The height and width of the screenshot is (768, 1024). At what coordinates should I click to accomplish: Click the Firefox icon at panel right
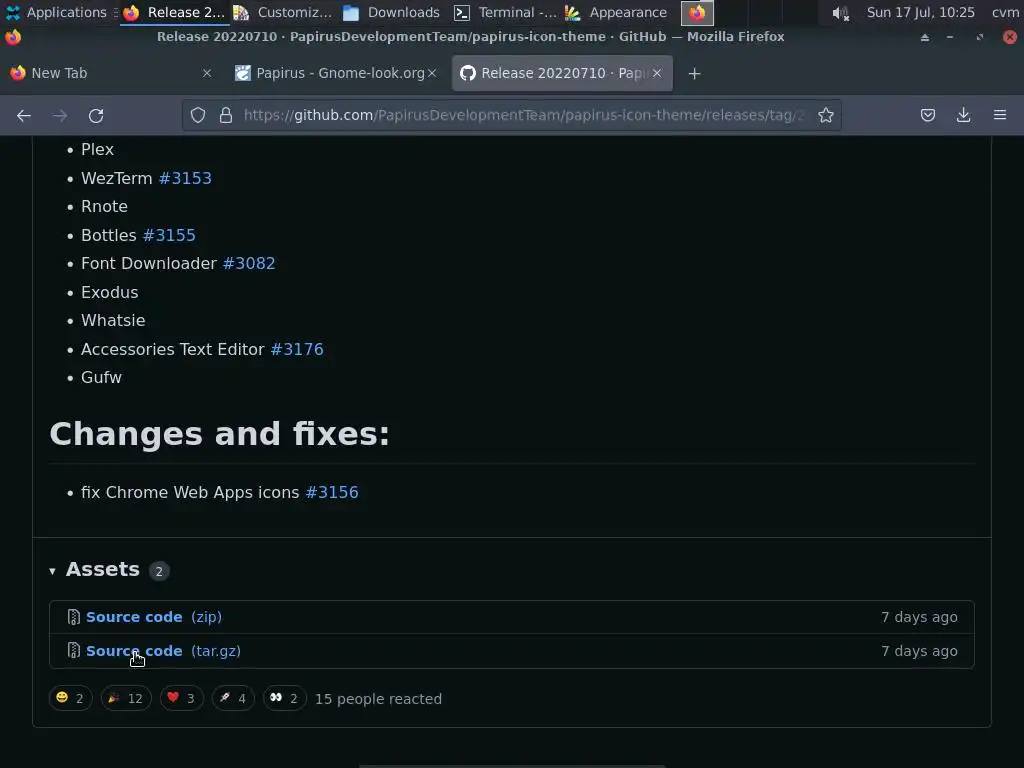point(697,12)
